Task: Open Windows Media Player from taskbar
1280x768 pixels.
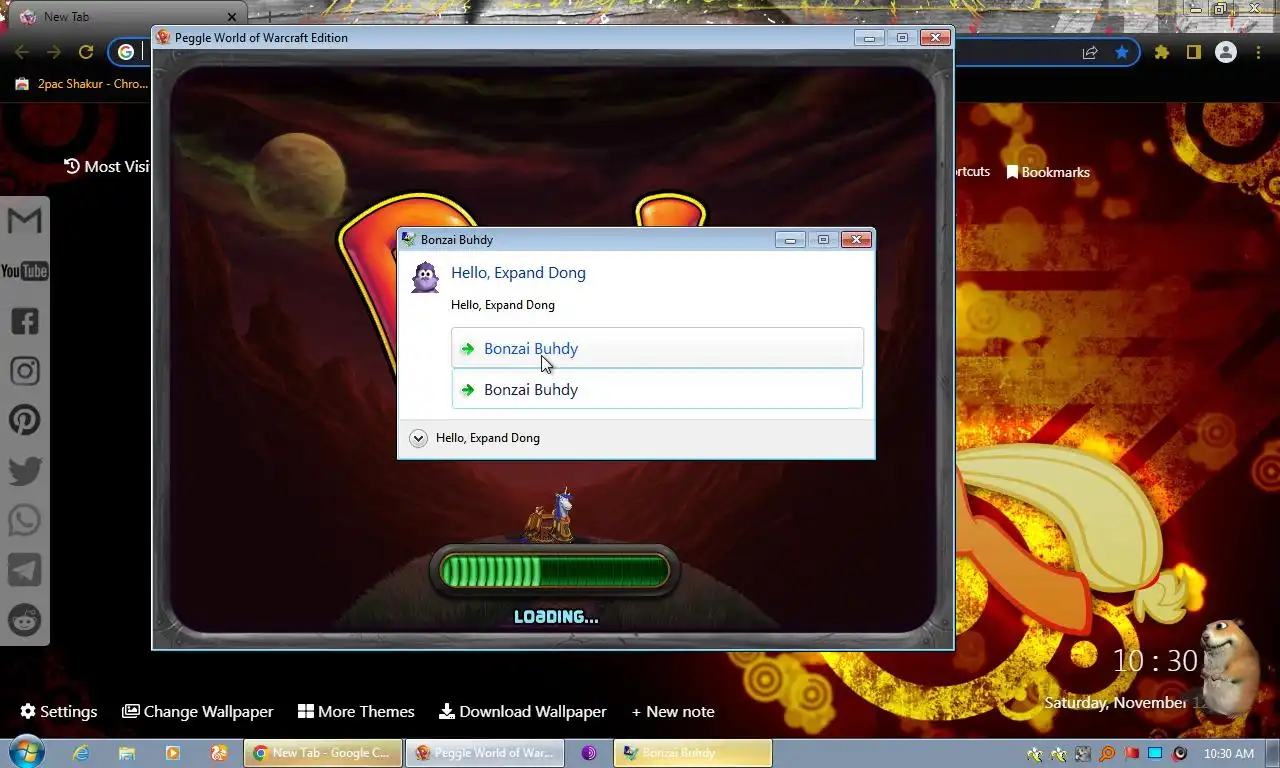Action: pos(173,753)
